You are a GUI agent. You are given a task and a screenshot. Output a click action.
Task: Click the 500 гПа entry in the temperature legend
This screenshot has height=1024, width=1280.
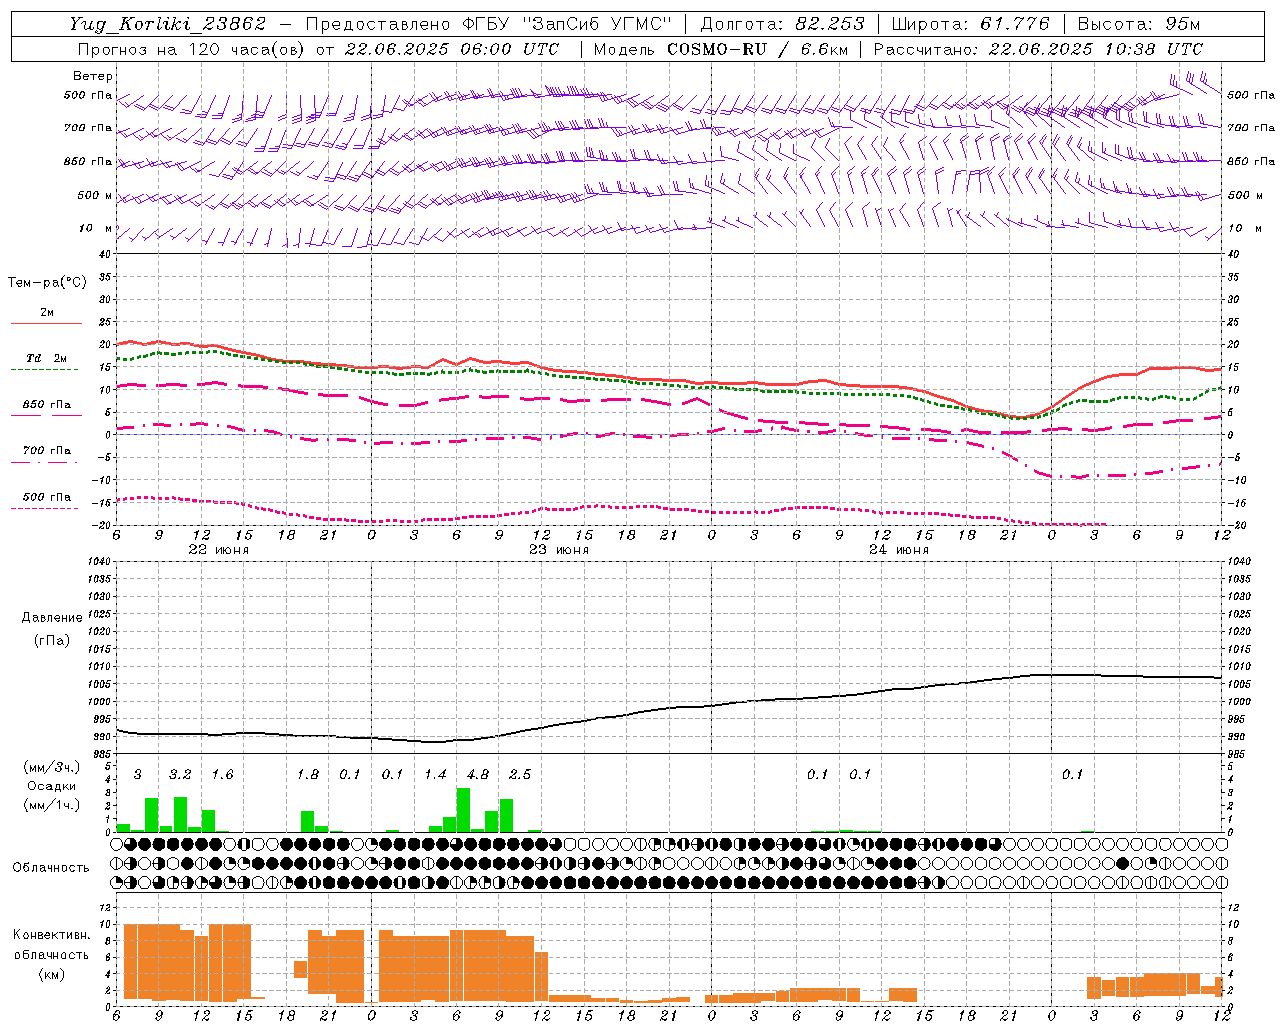click(x=47, y=497)
